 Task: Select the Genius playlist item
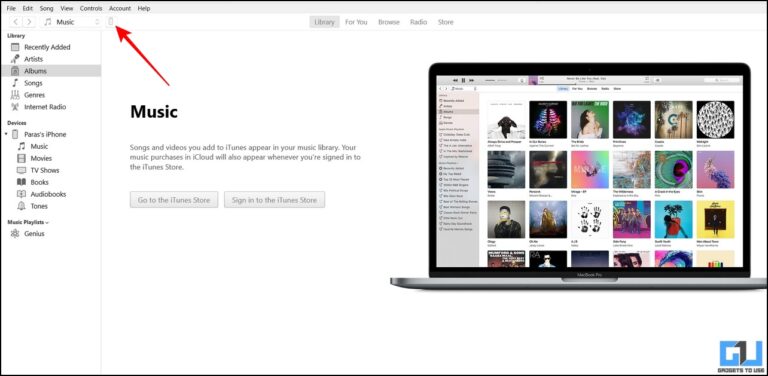coord(34,234)
